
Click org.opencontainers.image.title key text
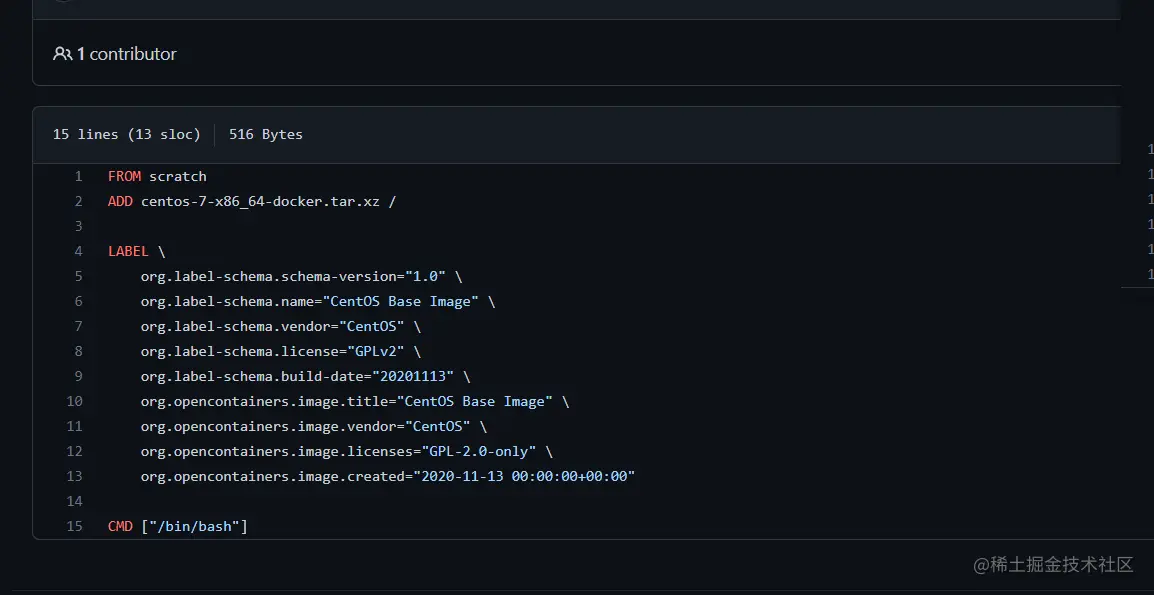tap(264, 402)
